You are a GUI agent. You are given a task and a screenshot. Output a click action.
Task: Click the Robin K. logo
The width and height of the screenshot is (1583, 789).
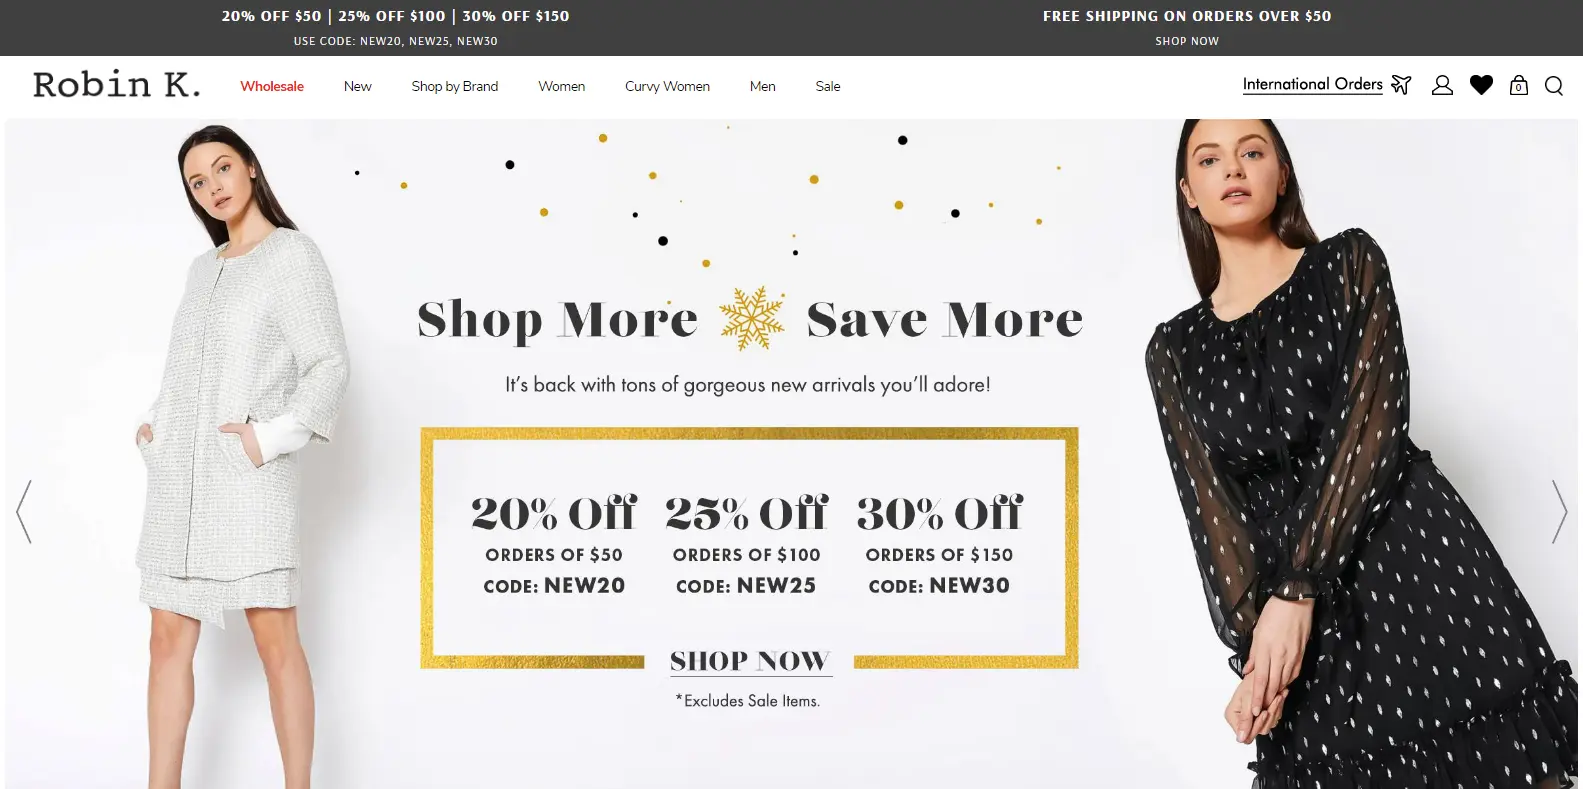[x=116, y=85]
